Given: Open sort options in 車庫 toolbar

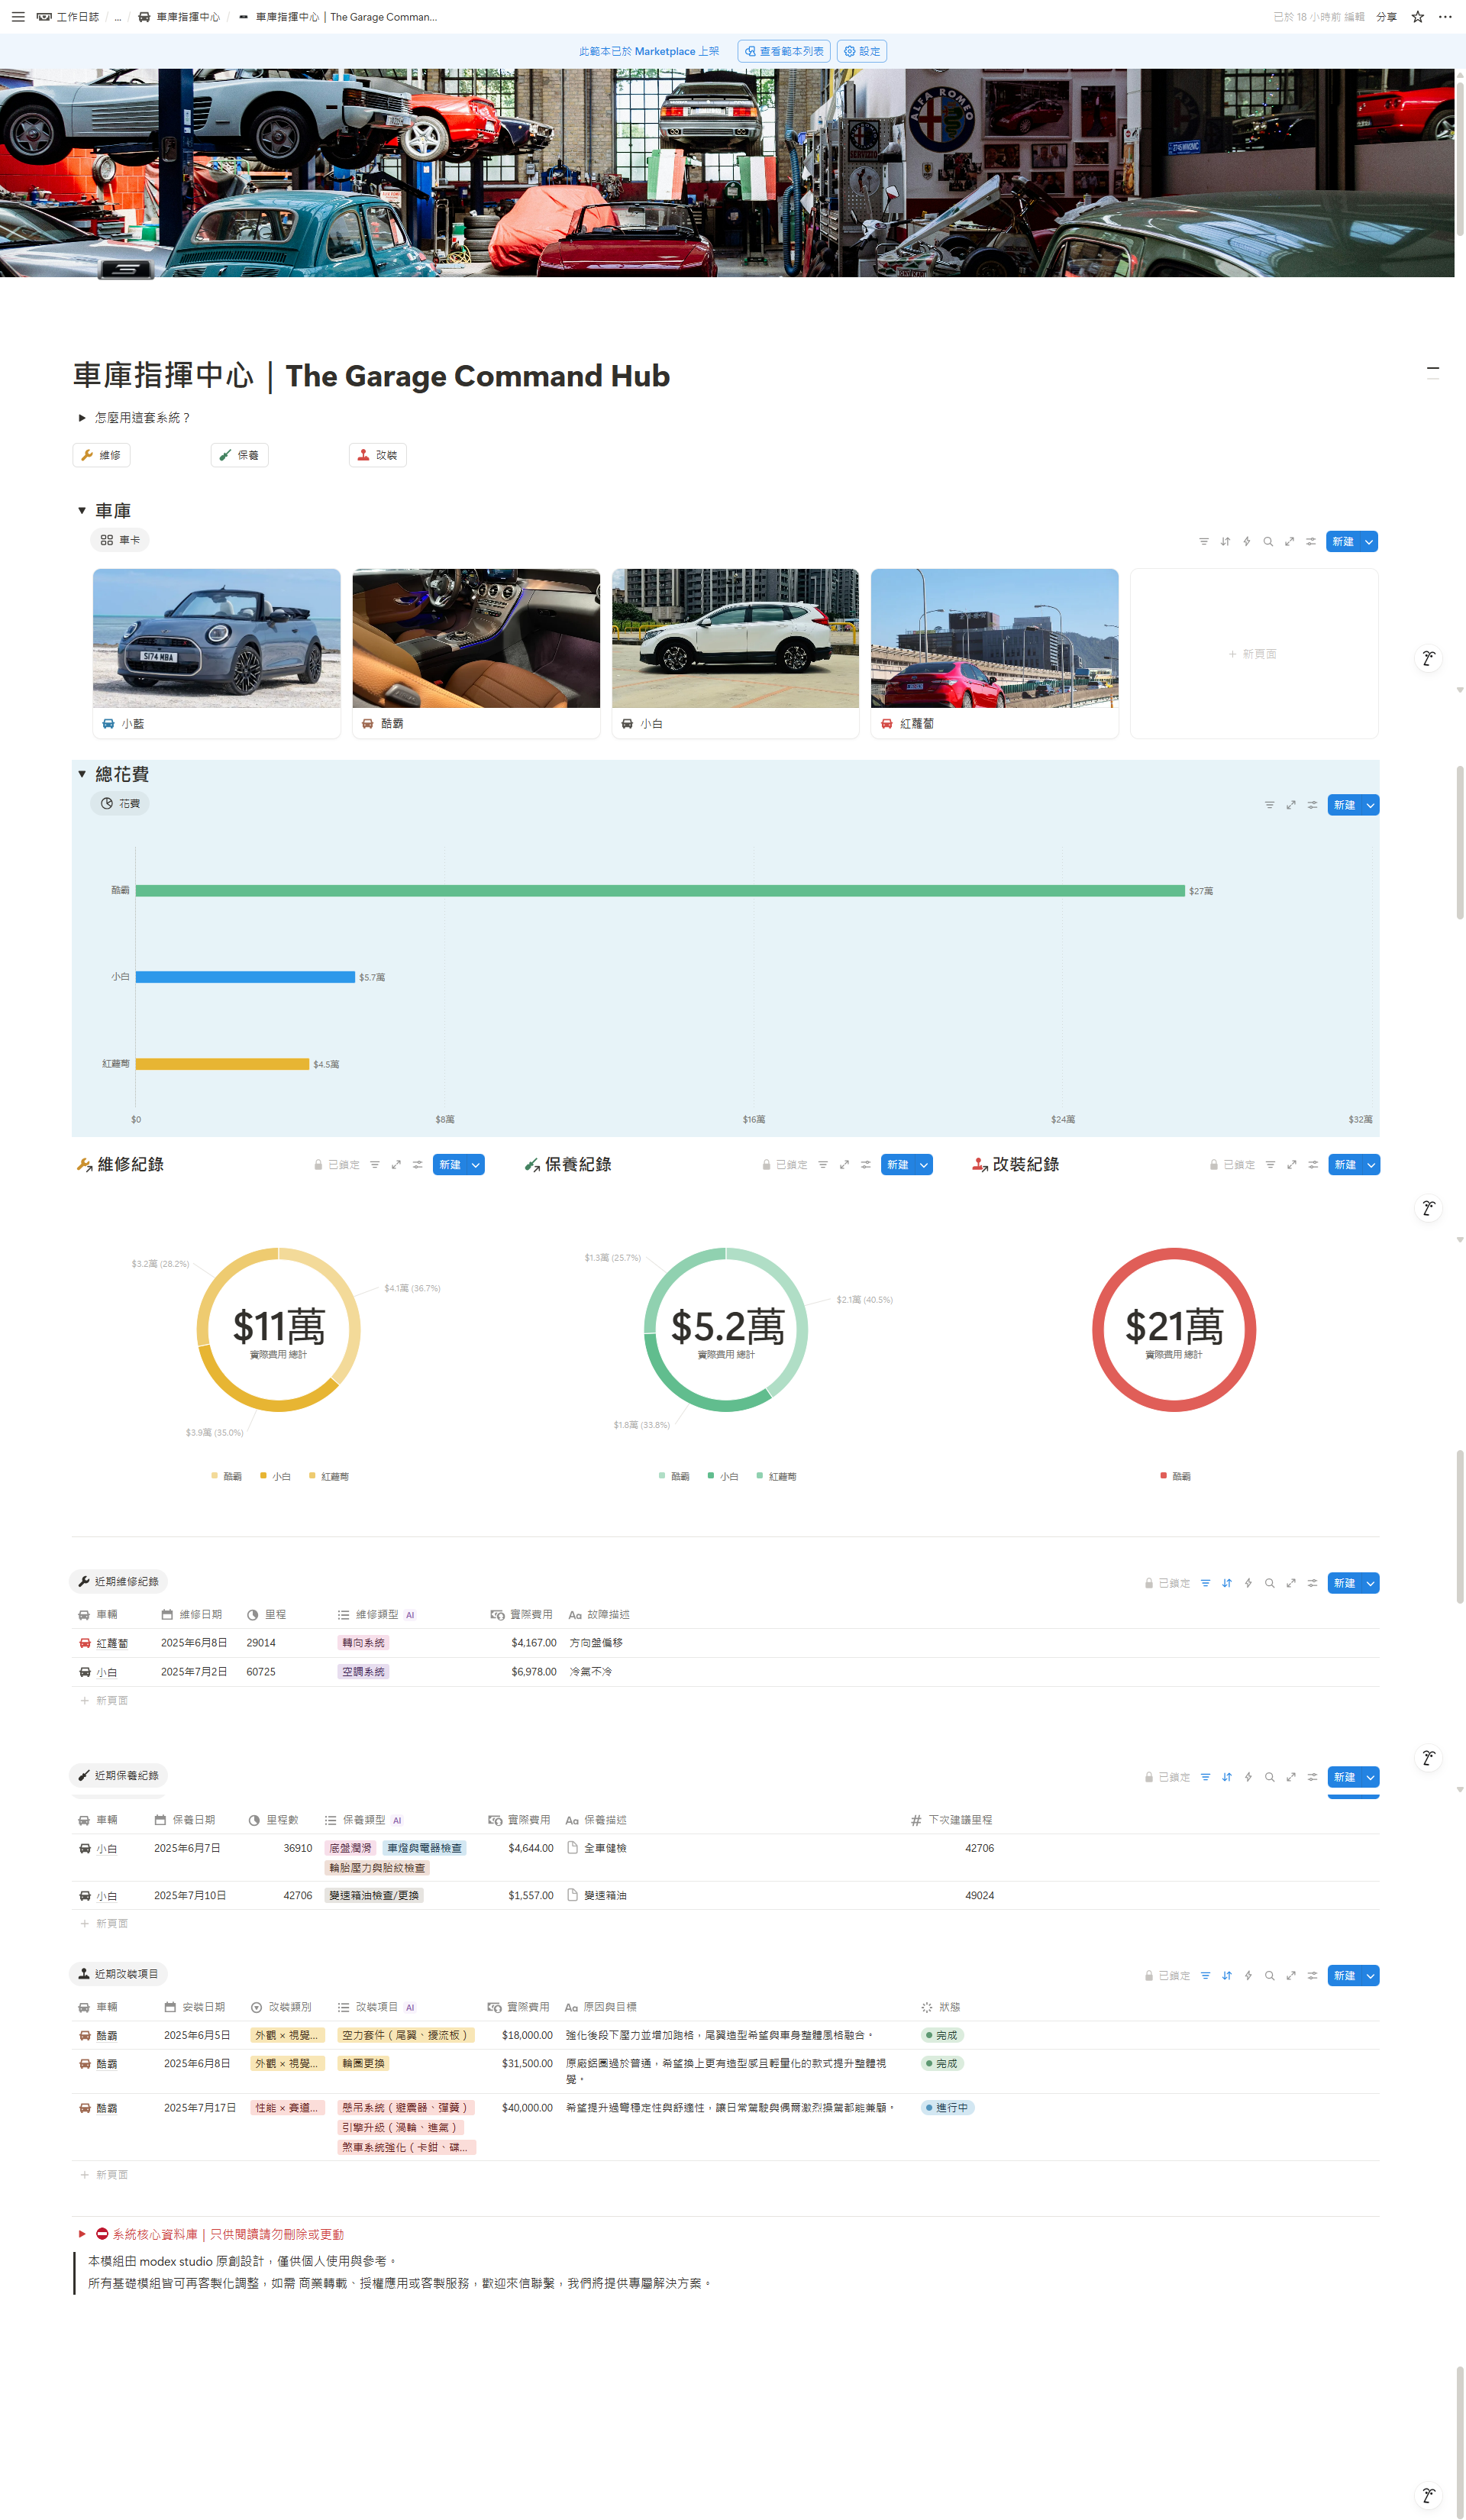Looking at the screenshot, I should pos(1225,541).
